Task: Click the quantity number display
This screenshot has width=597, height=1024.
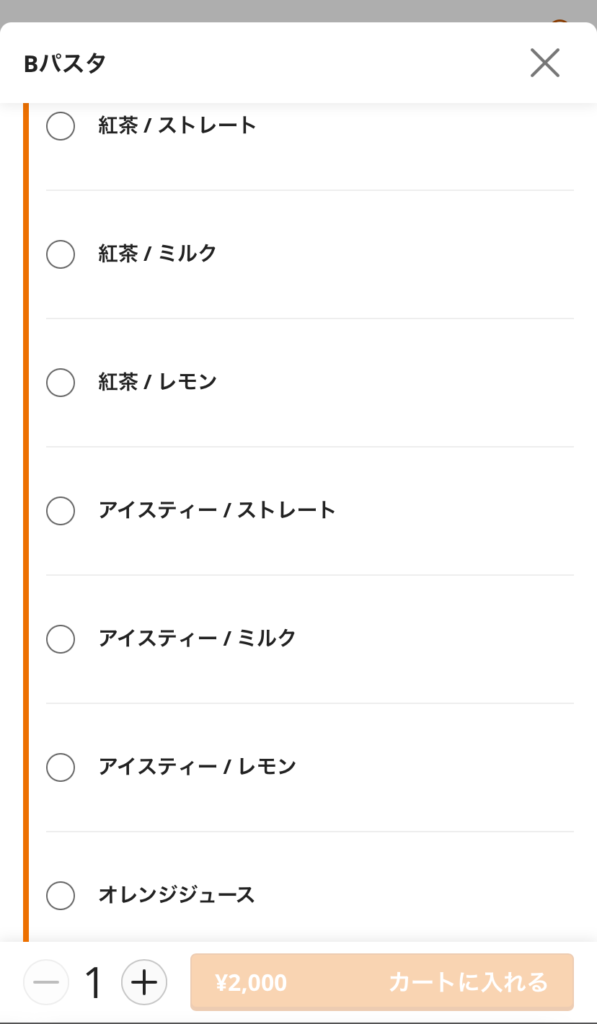Action: [95, 982]
